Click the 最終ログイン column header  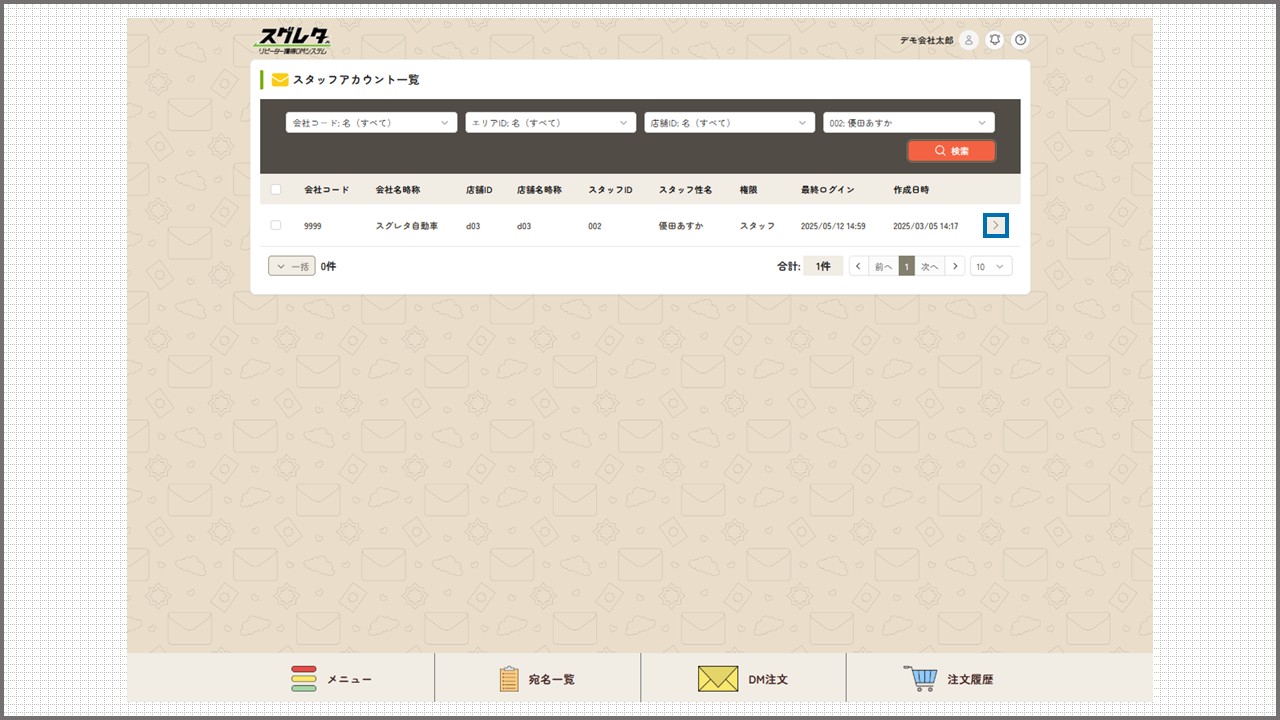tap(828, 190)
